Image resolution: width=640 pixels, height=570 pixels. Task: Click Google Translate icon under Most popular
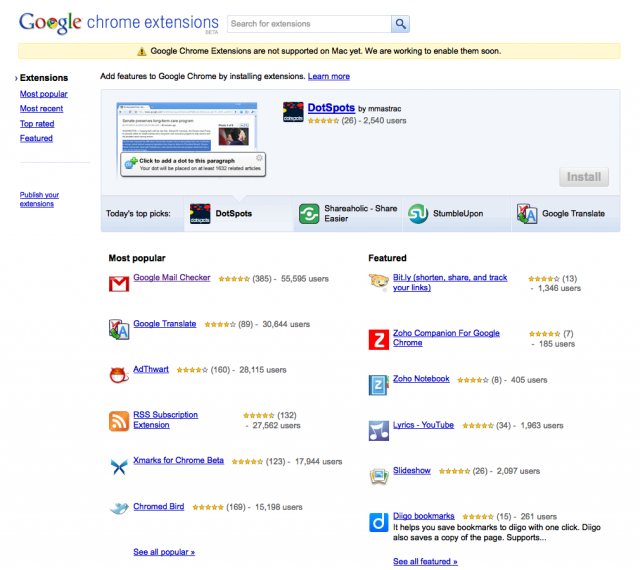[119, 330]
